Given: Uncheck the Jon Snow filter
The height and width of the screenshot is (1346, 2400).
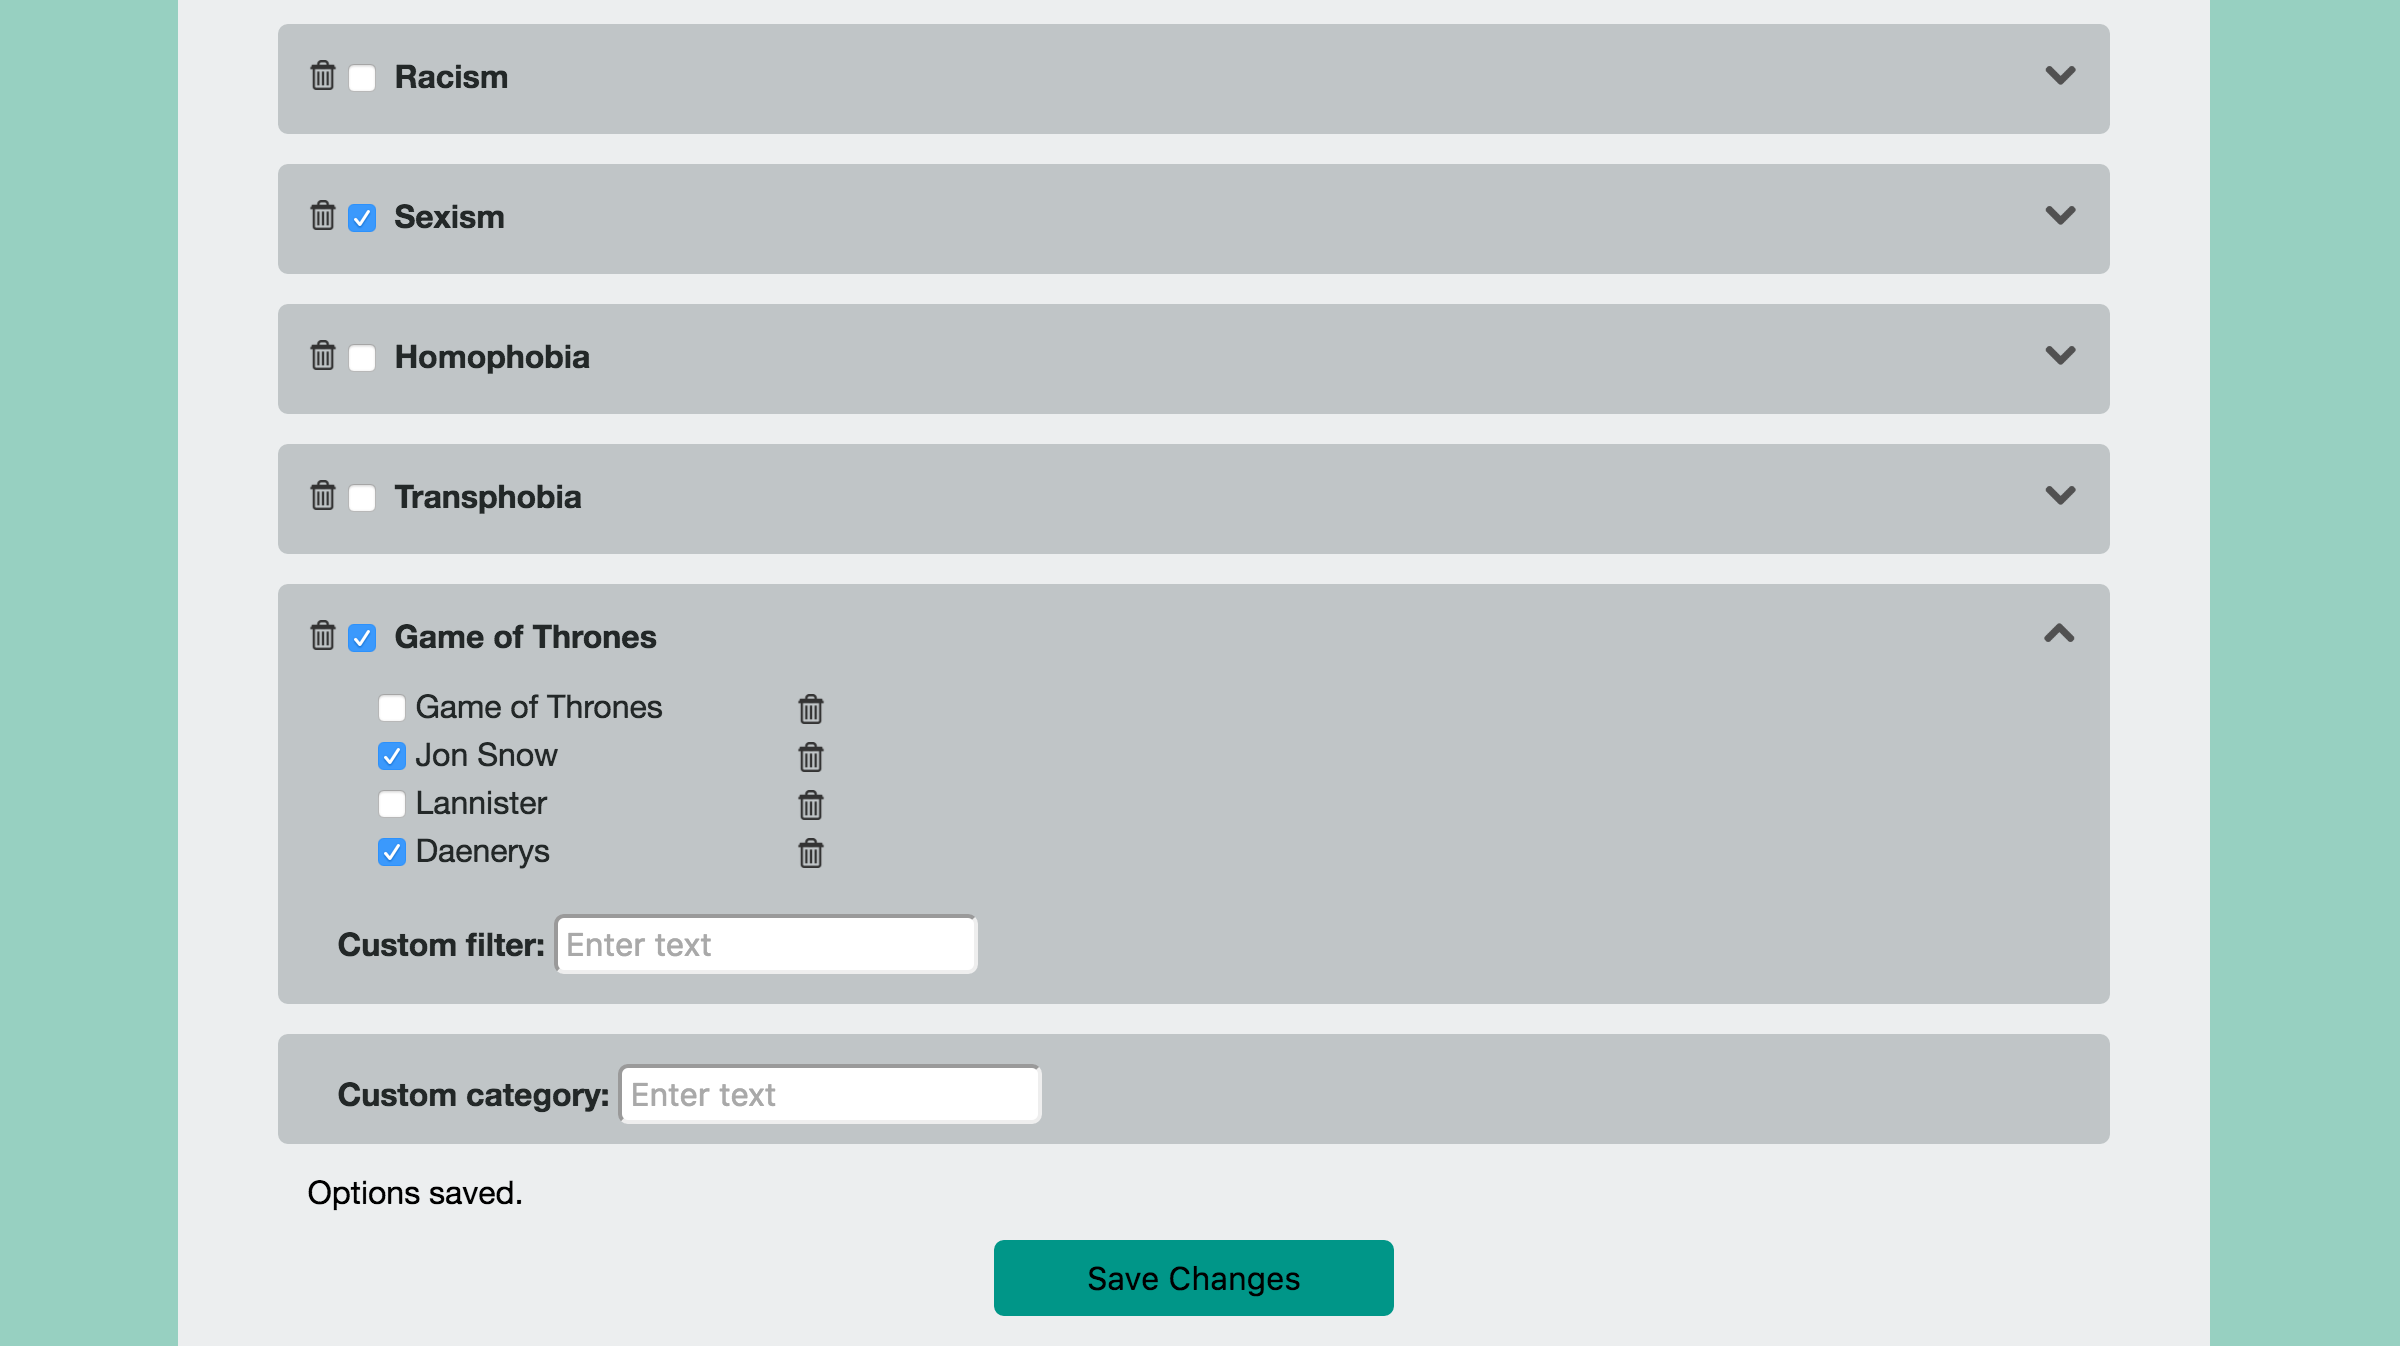Looking at the screenshot, I should pos(392,756).
